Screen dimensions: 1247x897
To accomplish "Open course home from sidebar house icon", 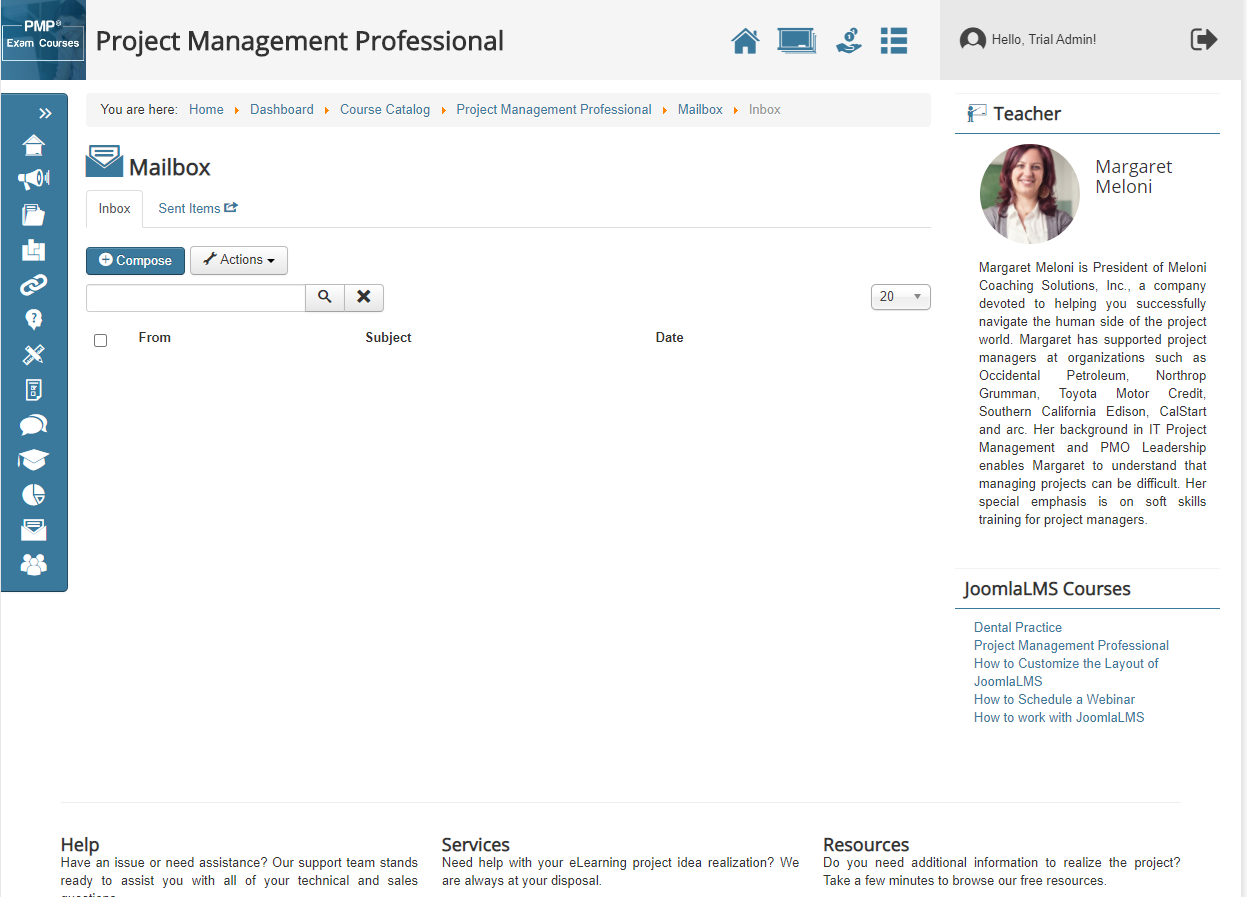I will (x=34, y=146).
